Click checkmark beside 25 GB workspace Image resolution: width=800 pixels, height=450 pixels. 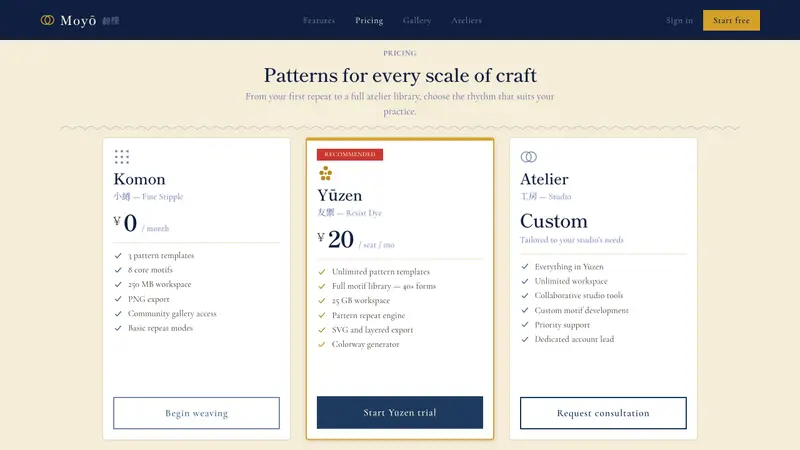tap(322, 301)
